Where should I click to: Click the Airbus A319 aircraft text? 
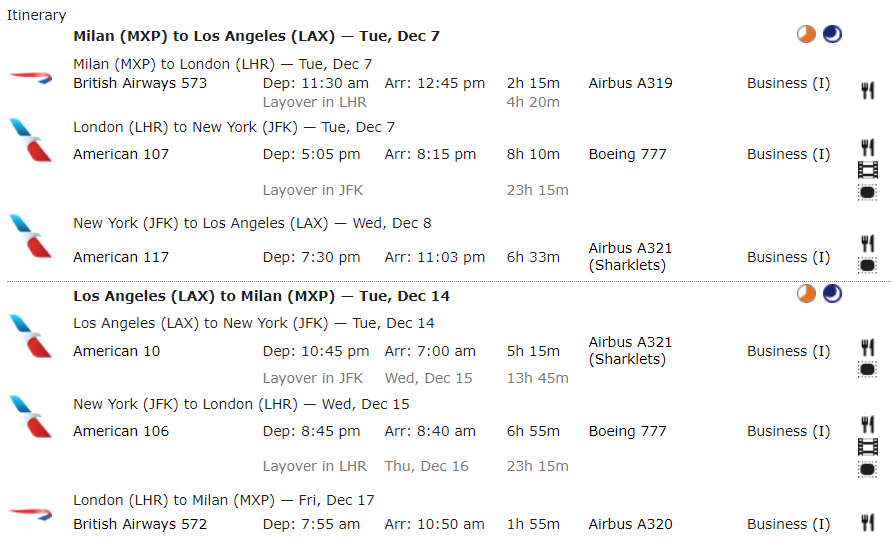coord(630,83)
